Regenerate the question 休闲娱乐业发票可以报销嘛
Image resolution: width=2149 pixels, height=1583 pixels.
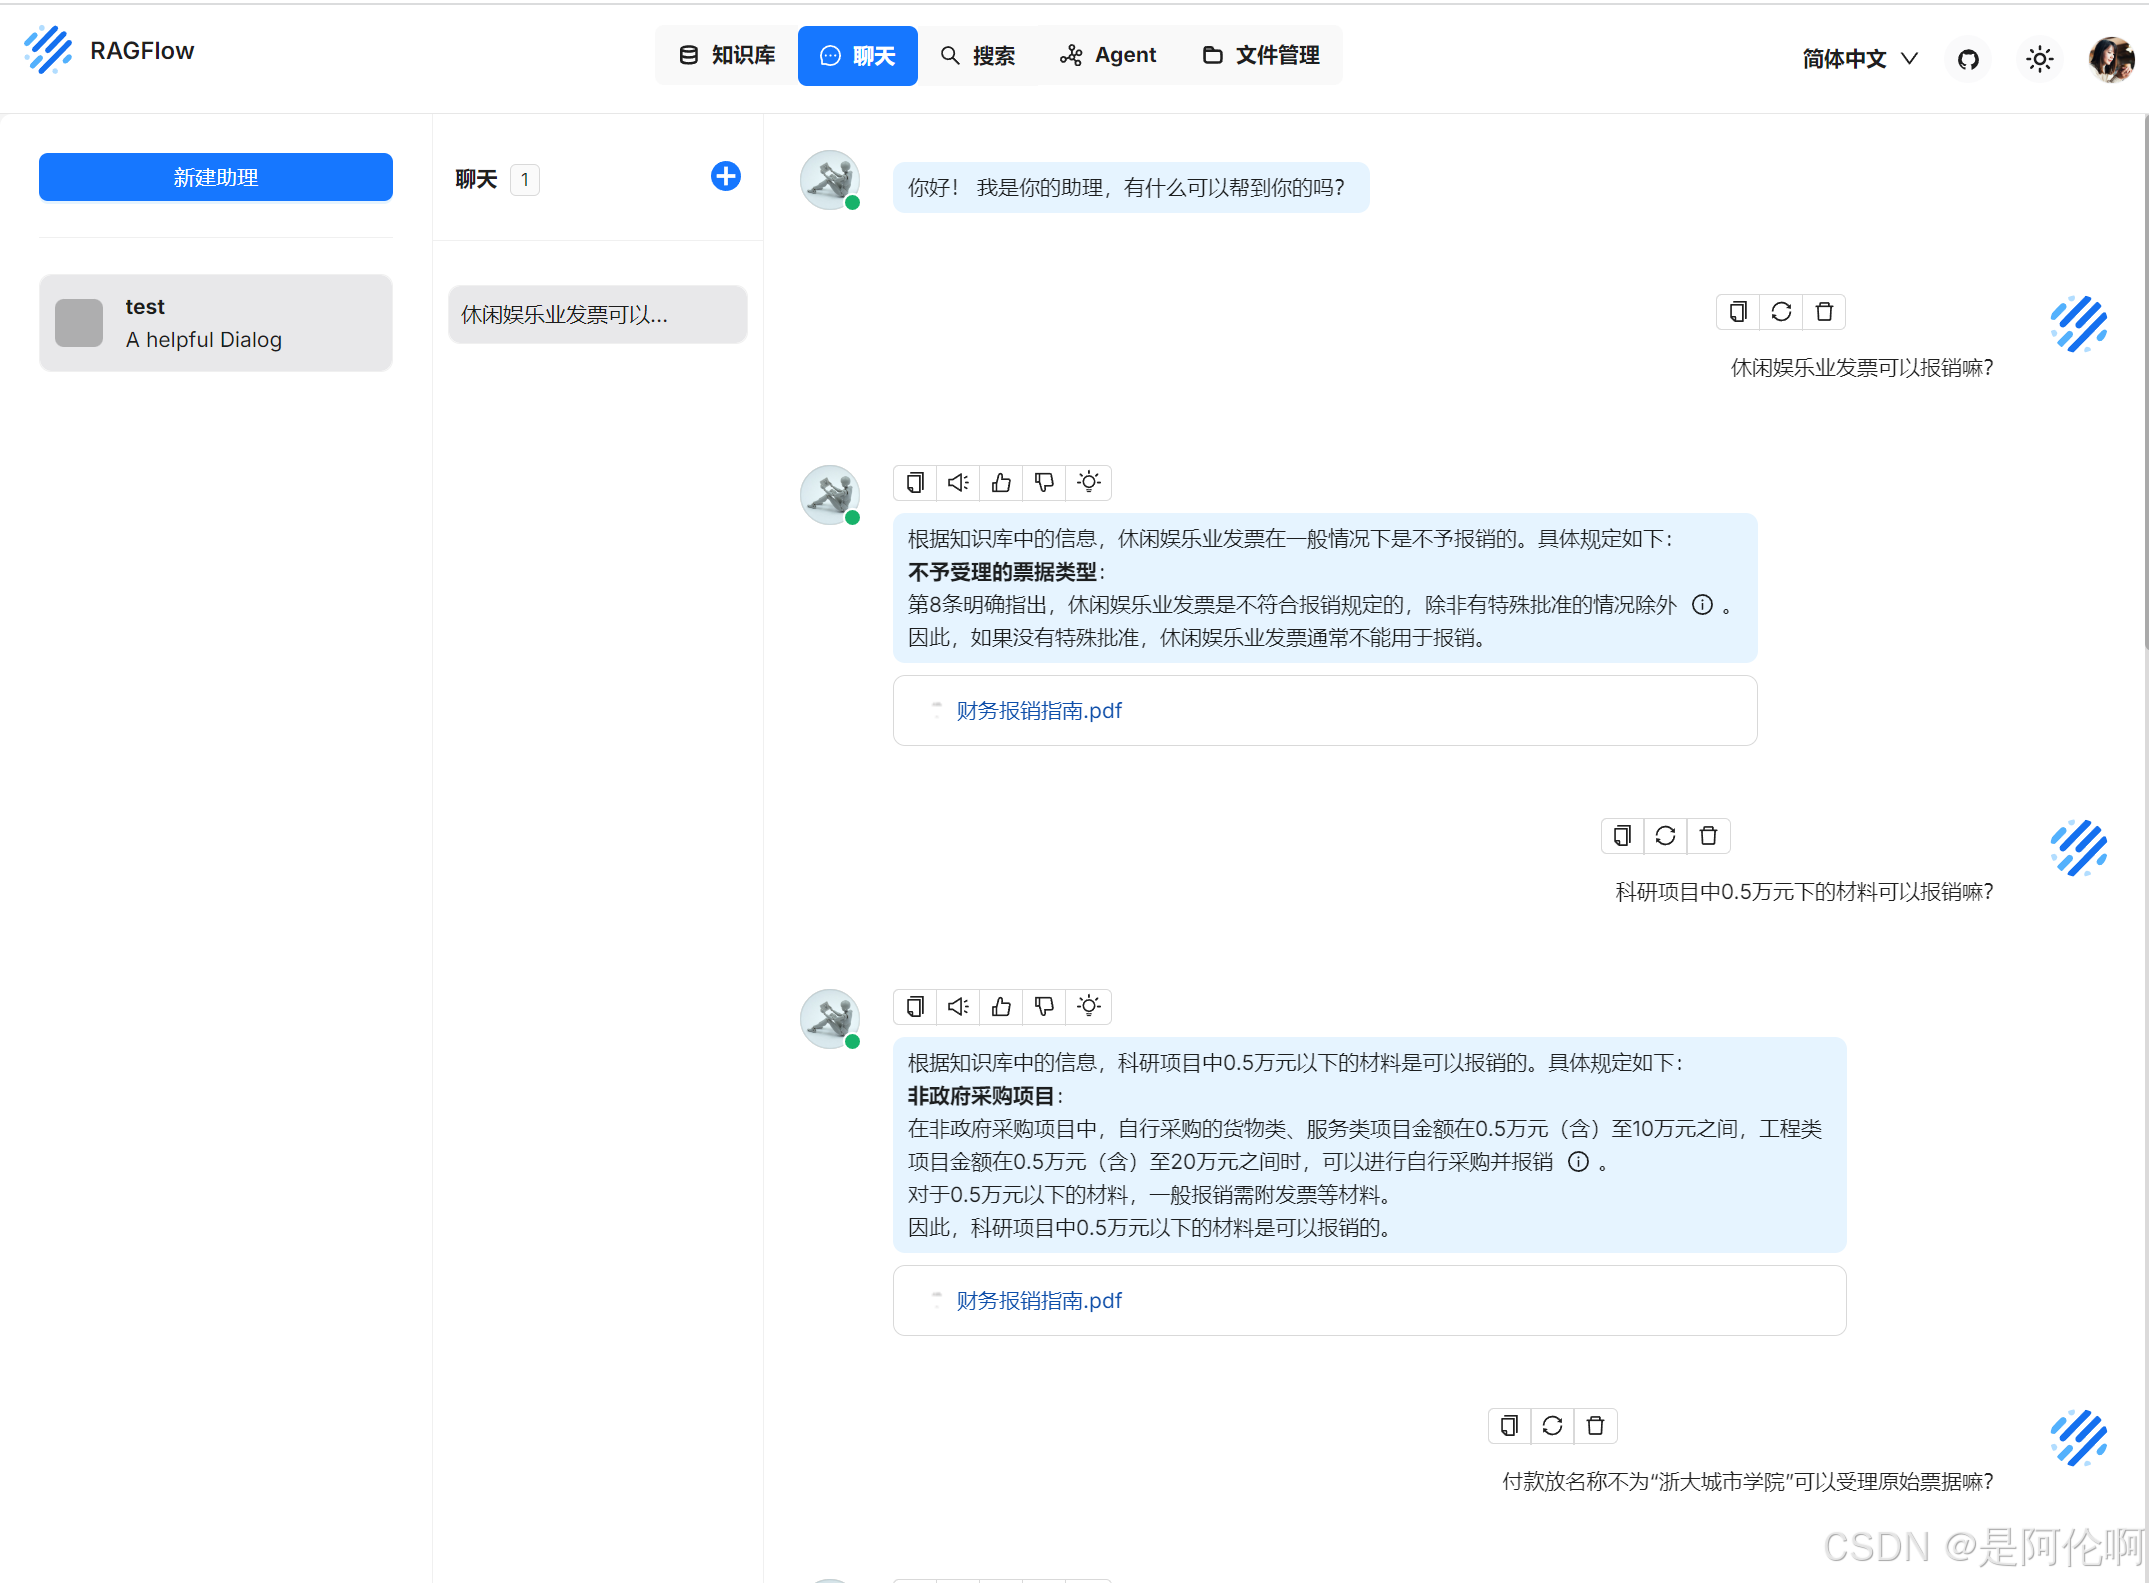click(1781, 312)
